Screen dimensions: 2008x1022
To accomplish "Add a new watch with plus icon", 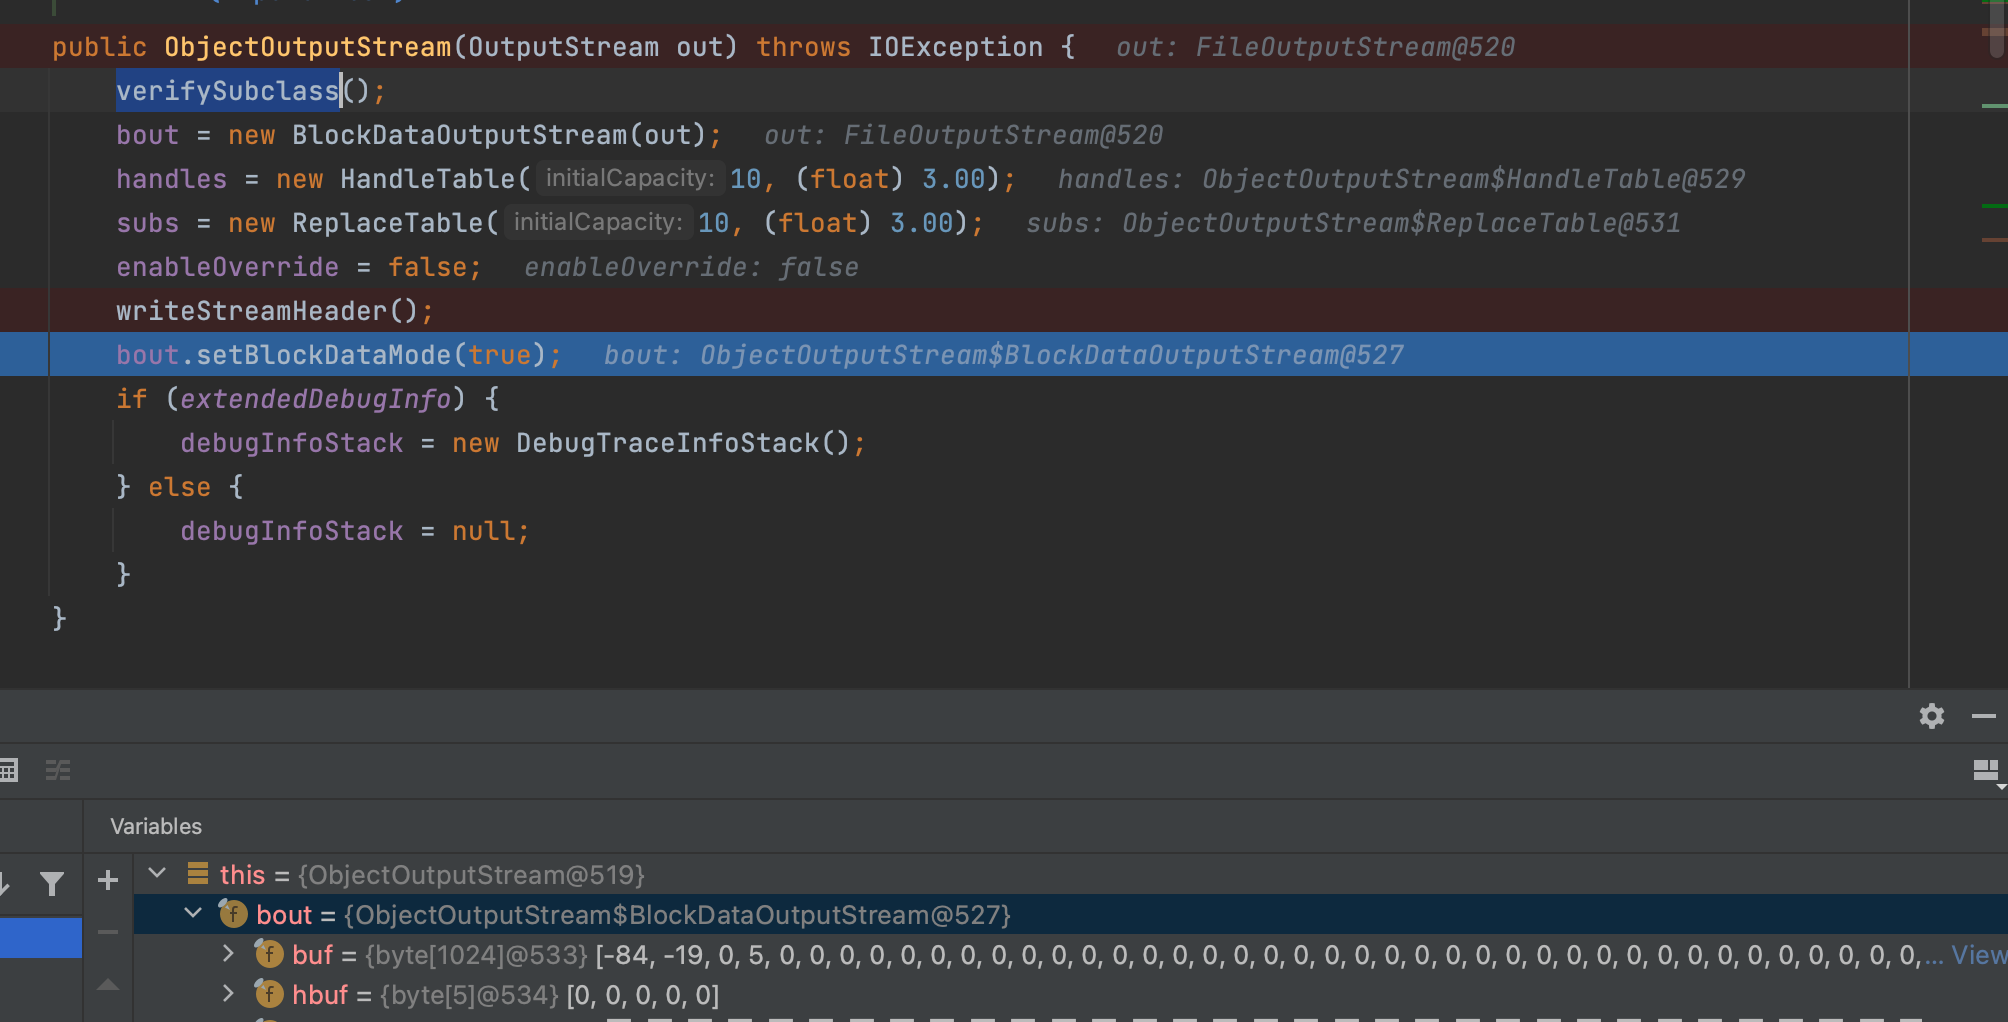I will 108,880.
